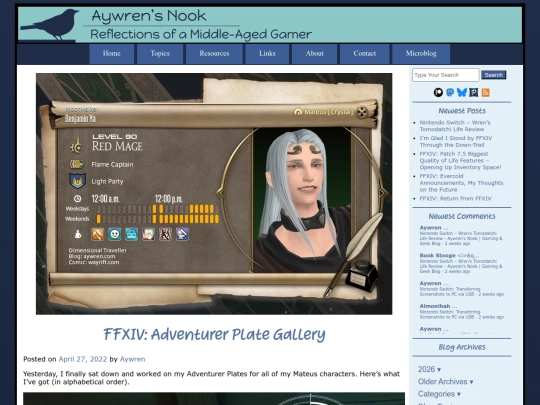Expand the Older Archives list
Viewport: 540px width, 405px height.
click(x=445, y=382)
